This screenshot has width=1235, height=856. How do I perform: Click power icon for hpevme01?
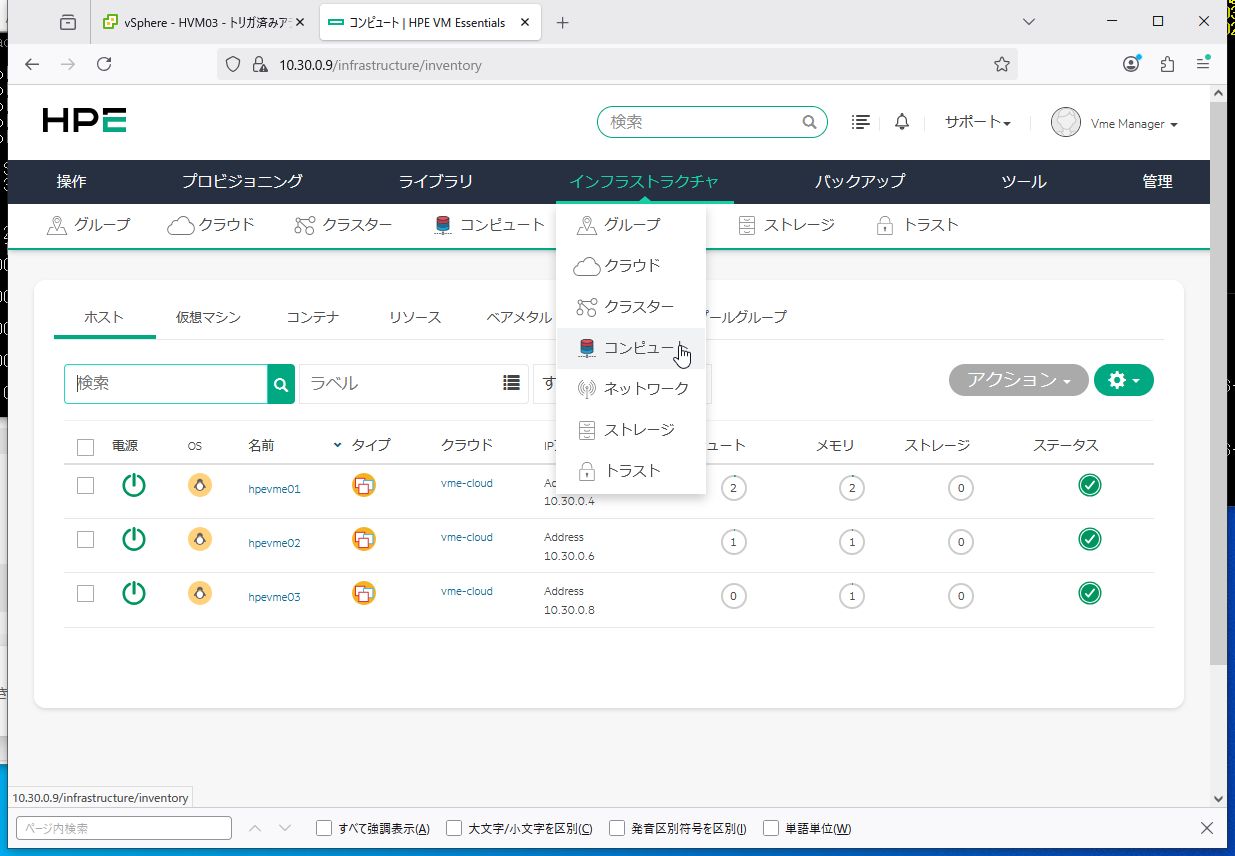point(133,486)
